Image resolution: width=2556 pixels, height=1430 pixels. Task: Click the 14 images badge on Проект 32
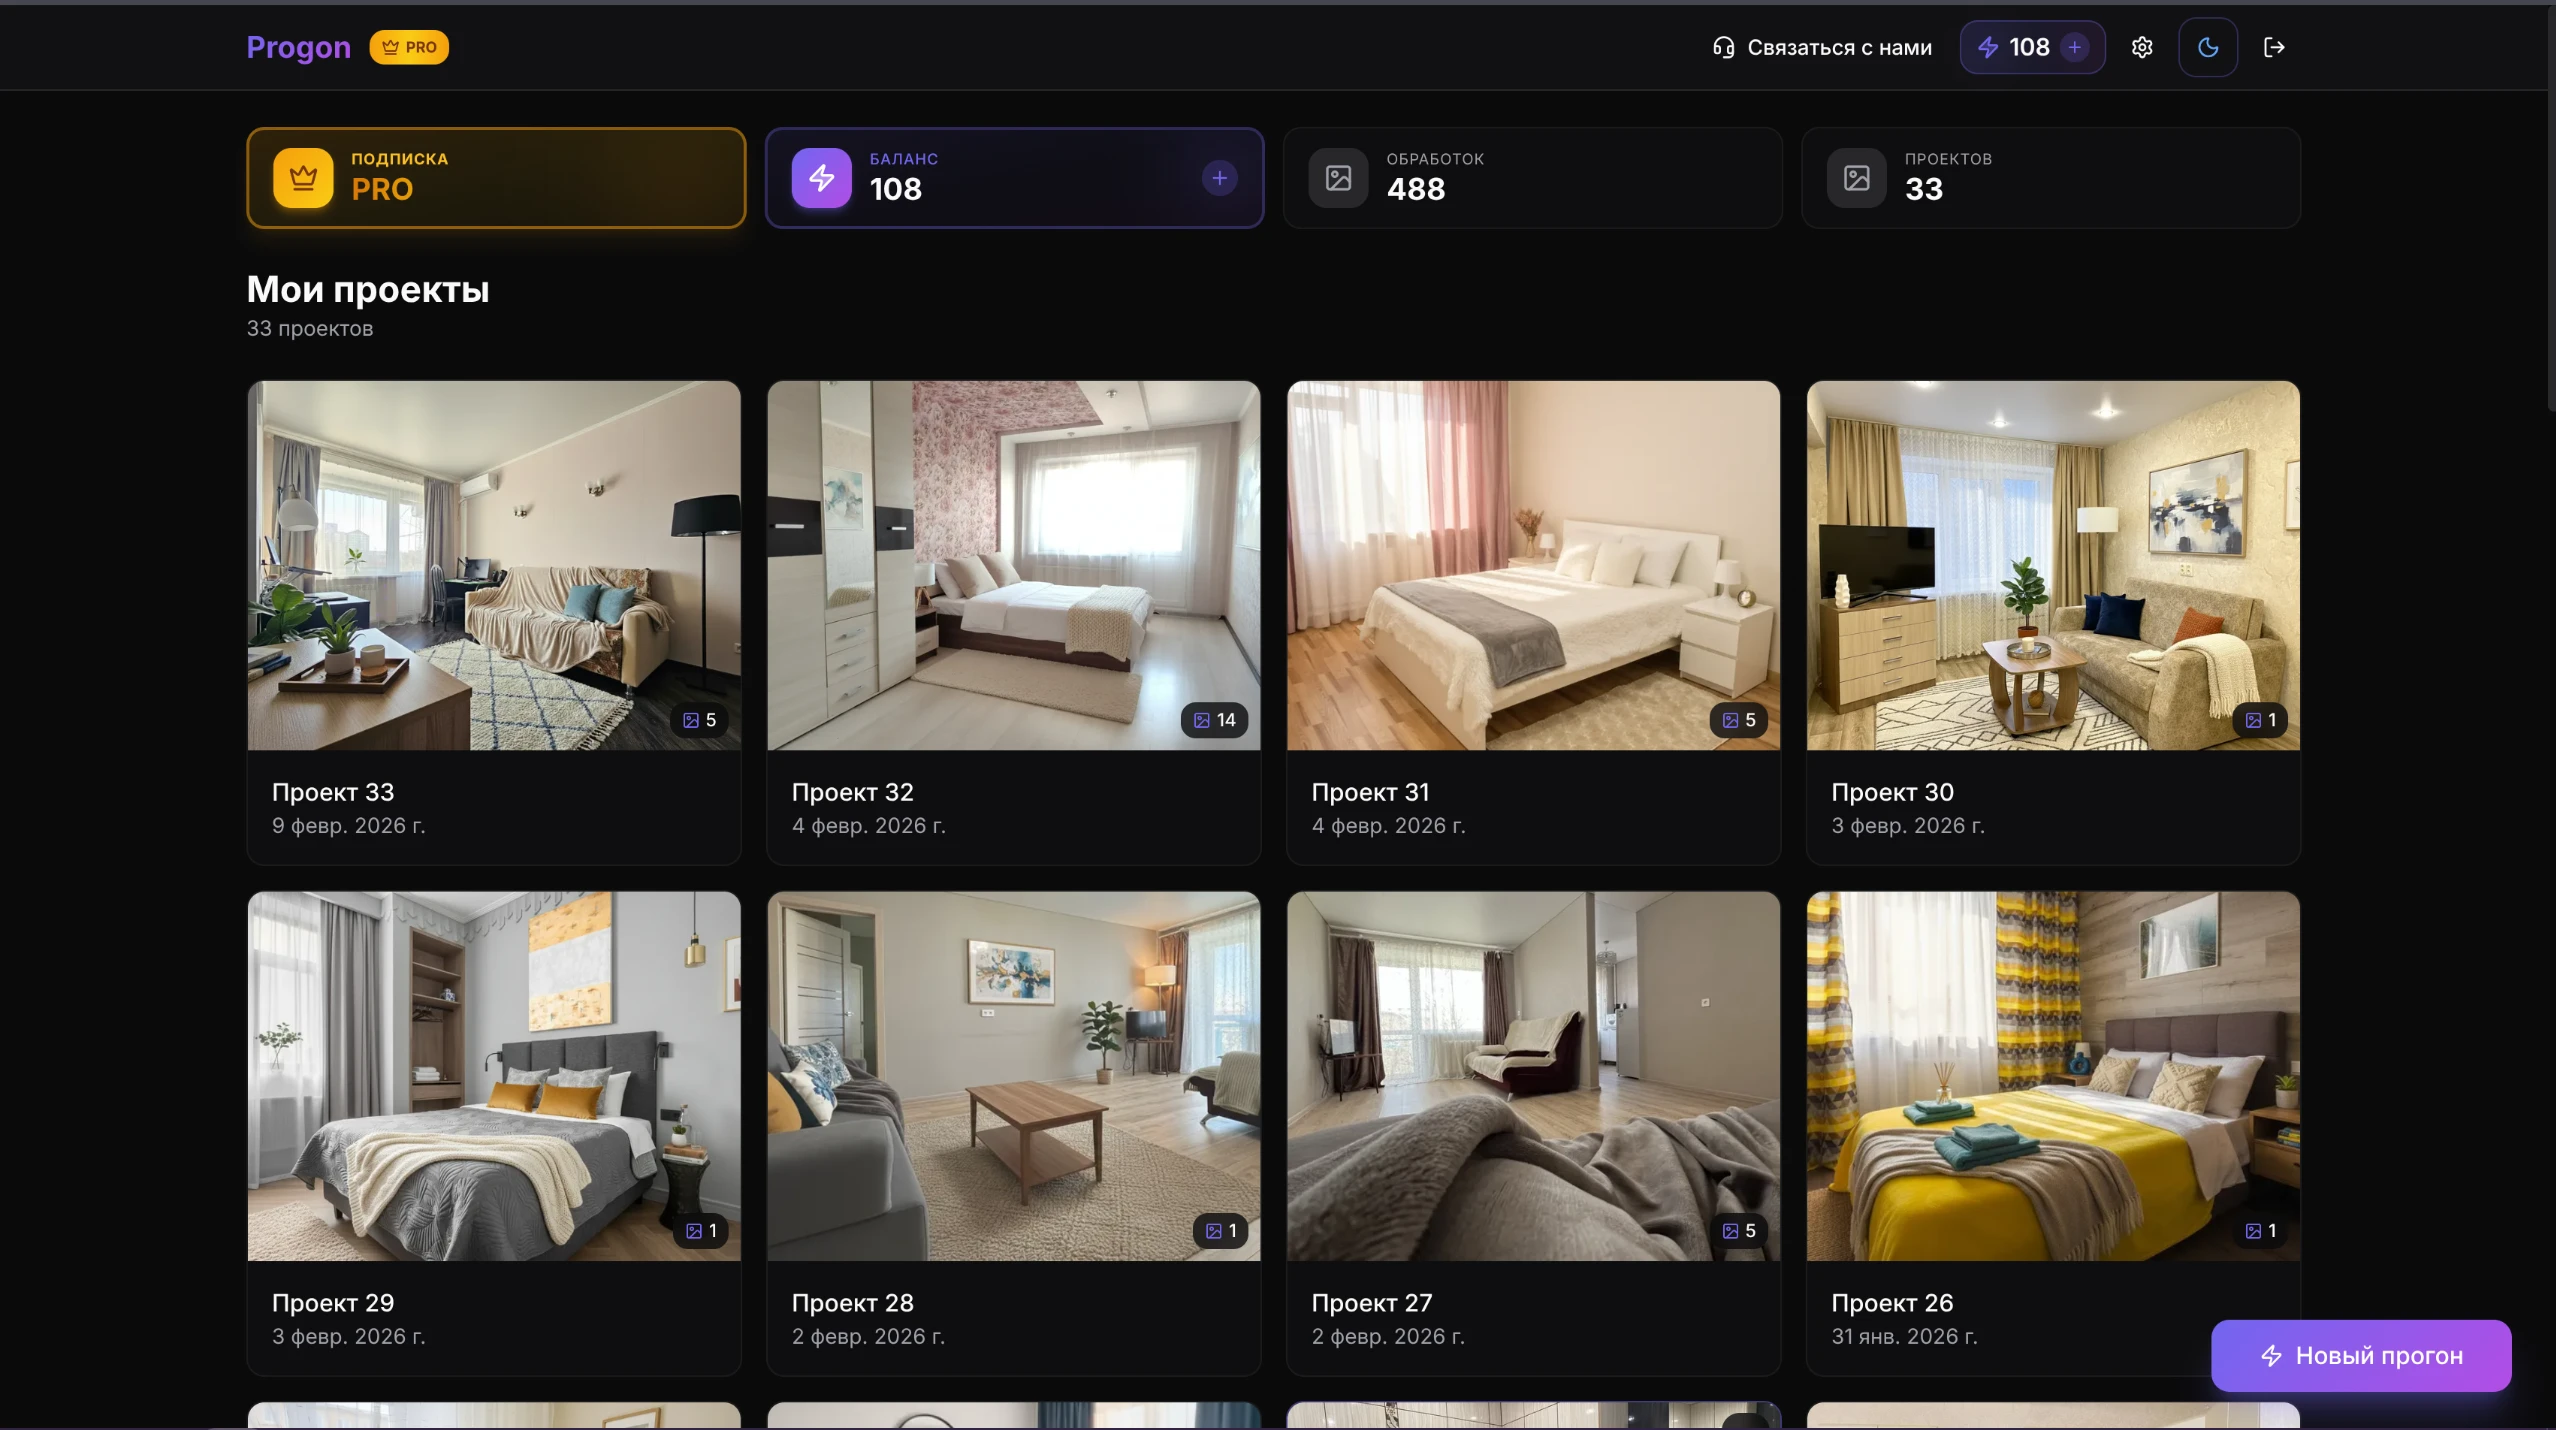(x=1214, y=720)
